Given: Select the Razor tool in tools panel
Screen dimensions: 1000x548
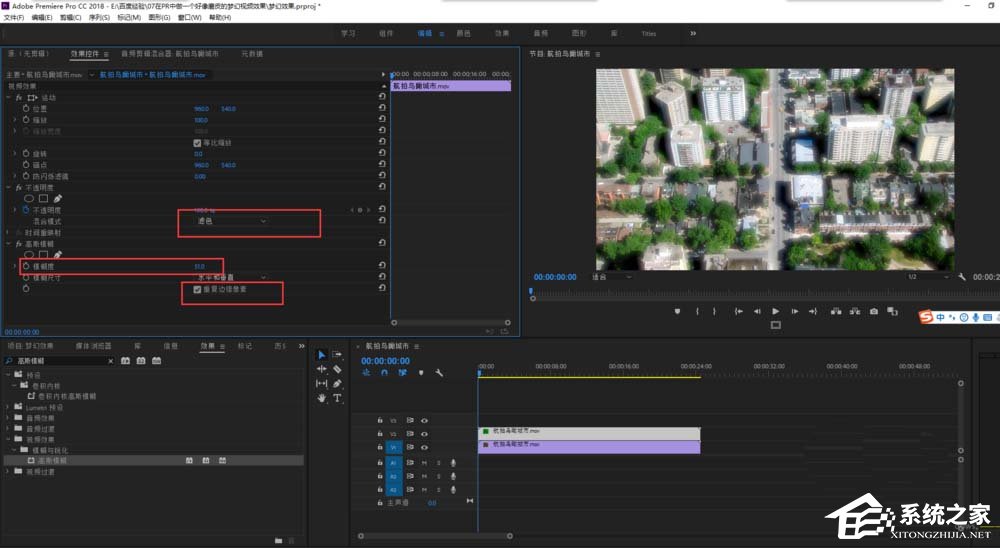Looking at the screenshot, I should [337, 369].
